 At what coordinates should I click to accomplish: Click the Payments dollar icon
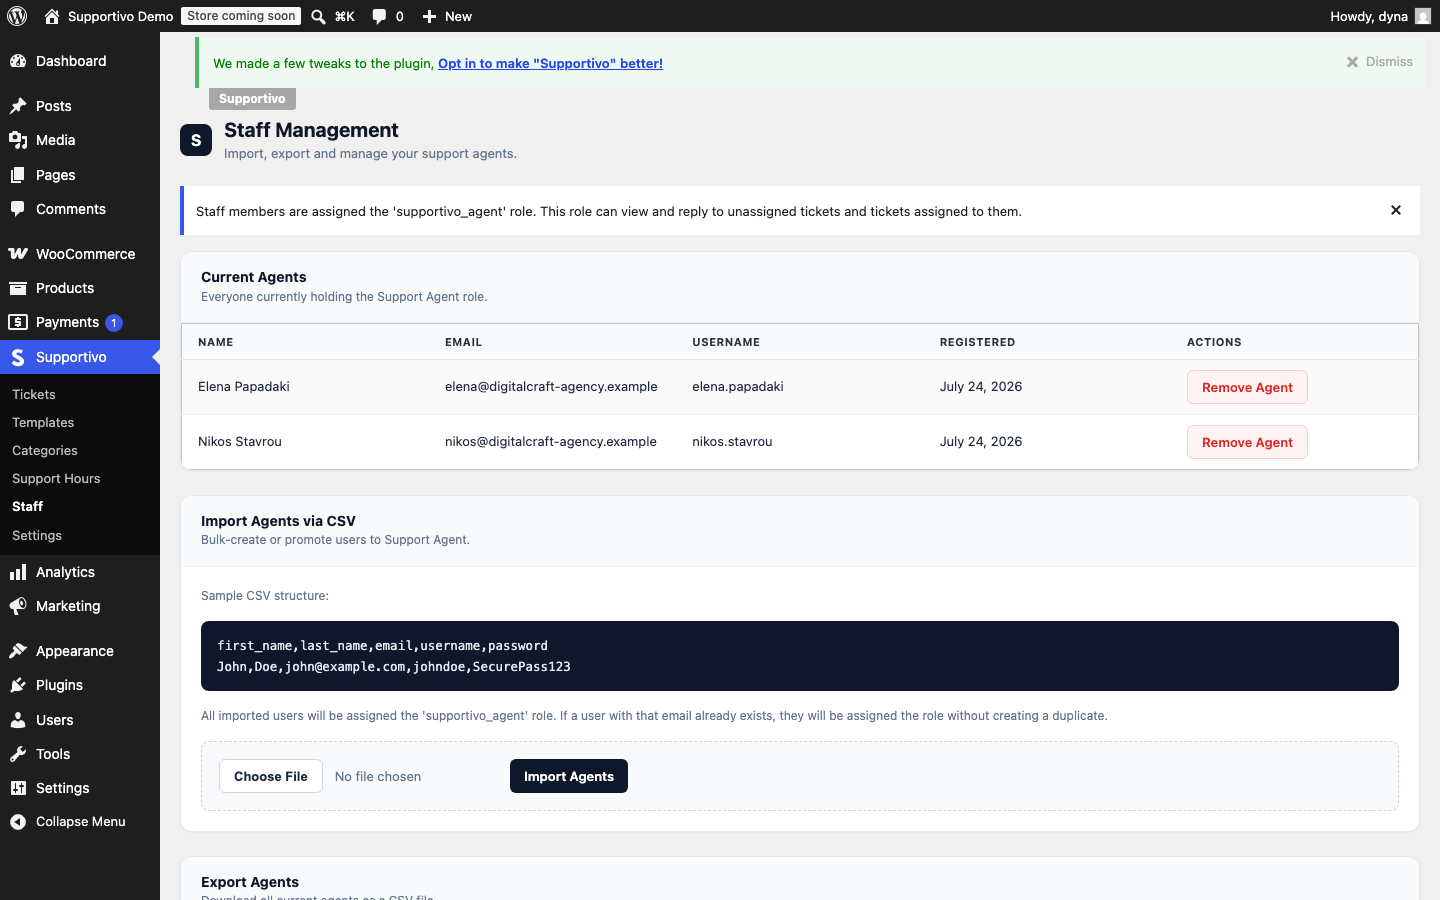pyautogui.click(x=18, y=322)
